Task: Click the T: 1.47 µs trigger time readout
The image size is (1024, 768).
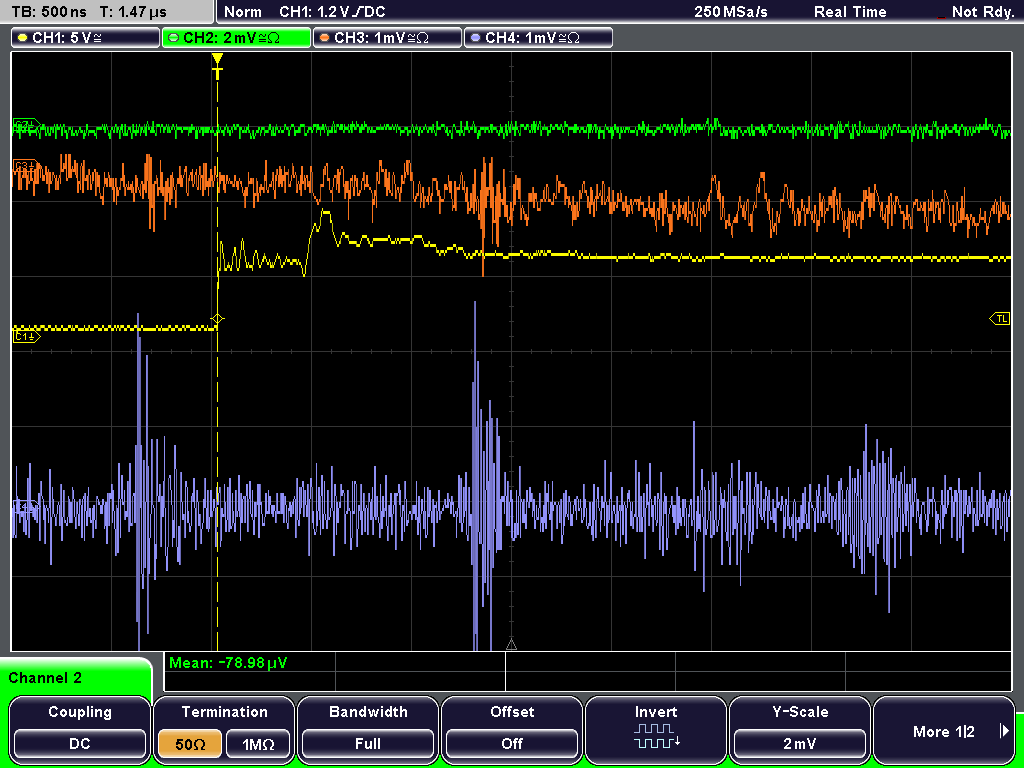Action: [x=133, y=12]
